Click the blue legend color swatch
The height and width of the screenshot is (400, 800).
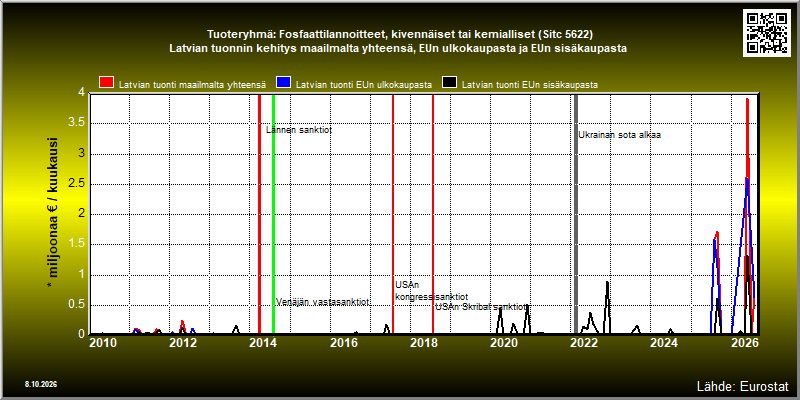coord(283,83)
